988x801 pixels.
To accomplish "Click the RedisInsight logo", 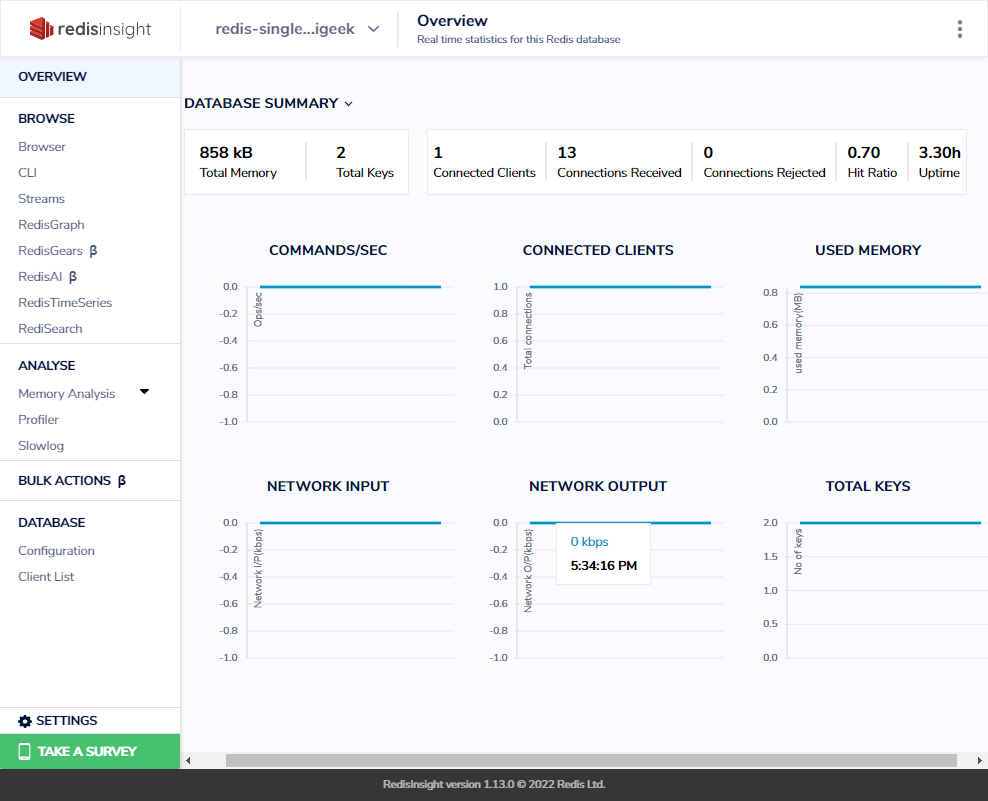I will coord(90,29).
